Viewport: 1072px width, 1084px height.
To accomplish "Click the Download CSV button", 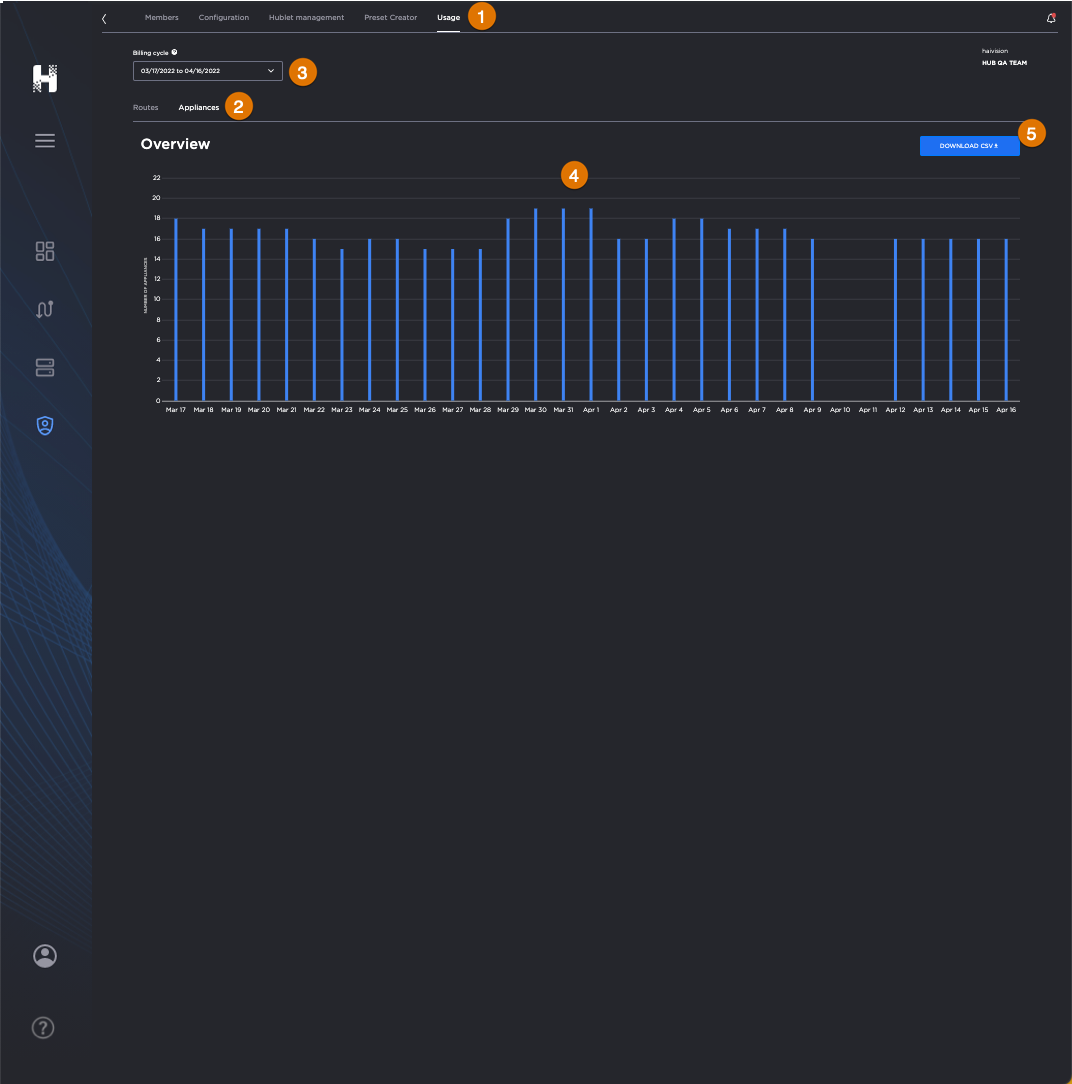I will coord(968,145).
